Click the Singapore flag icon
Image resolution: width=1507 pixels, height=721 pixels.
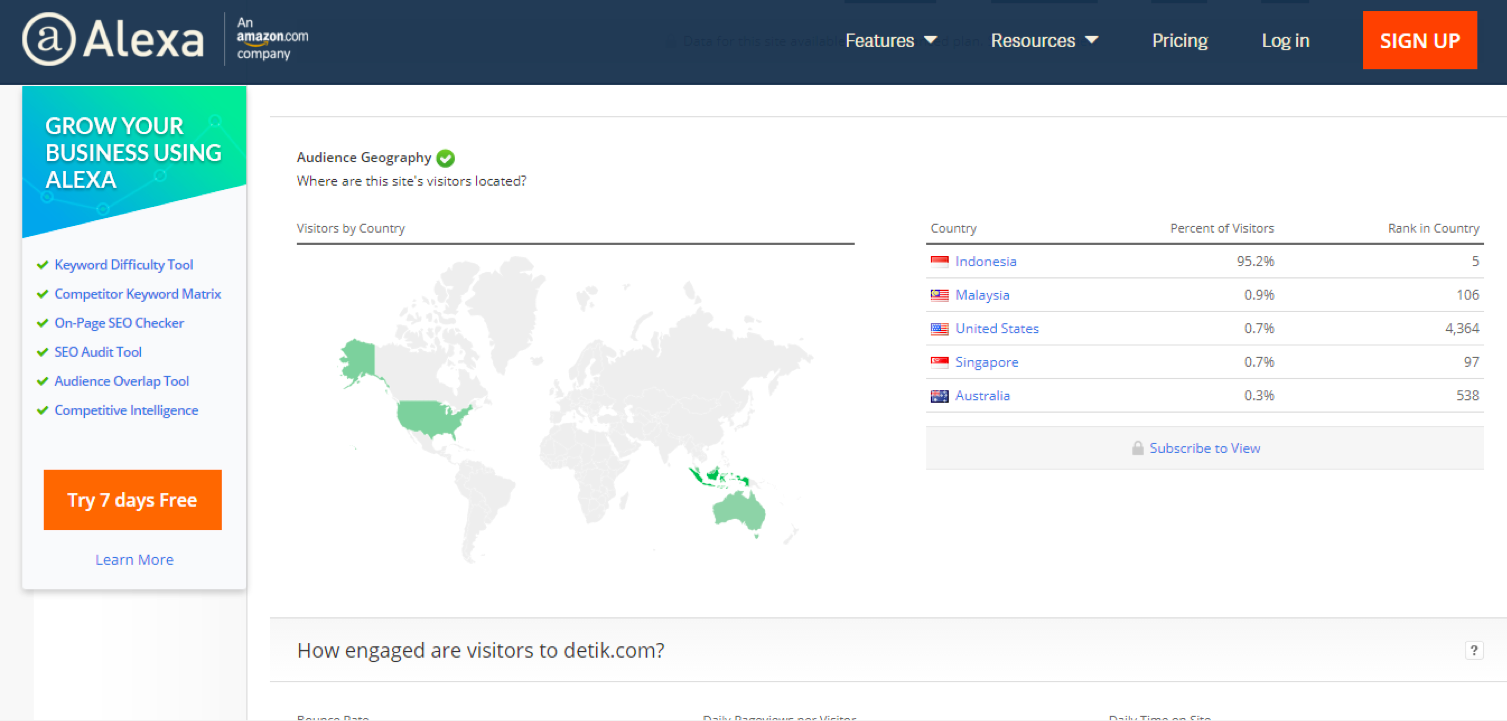click(x=939, y=362)
